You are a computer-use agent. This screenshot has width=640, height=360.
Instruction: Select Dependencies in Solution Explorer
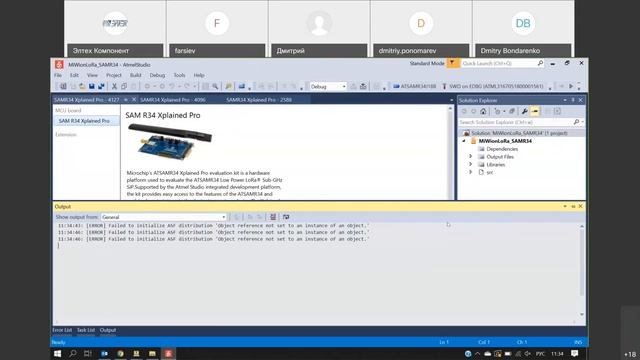502,149
